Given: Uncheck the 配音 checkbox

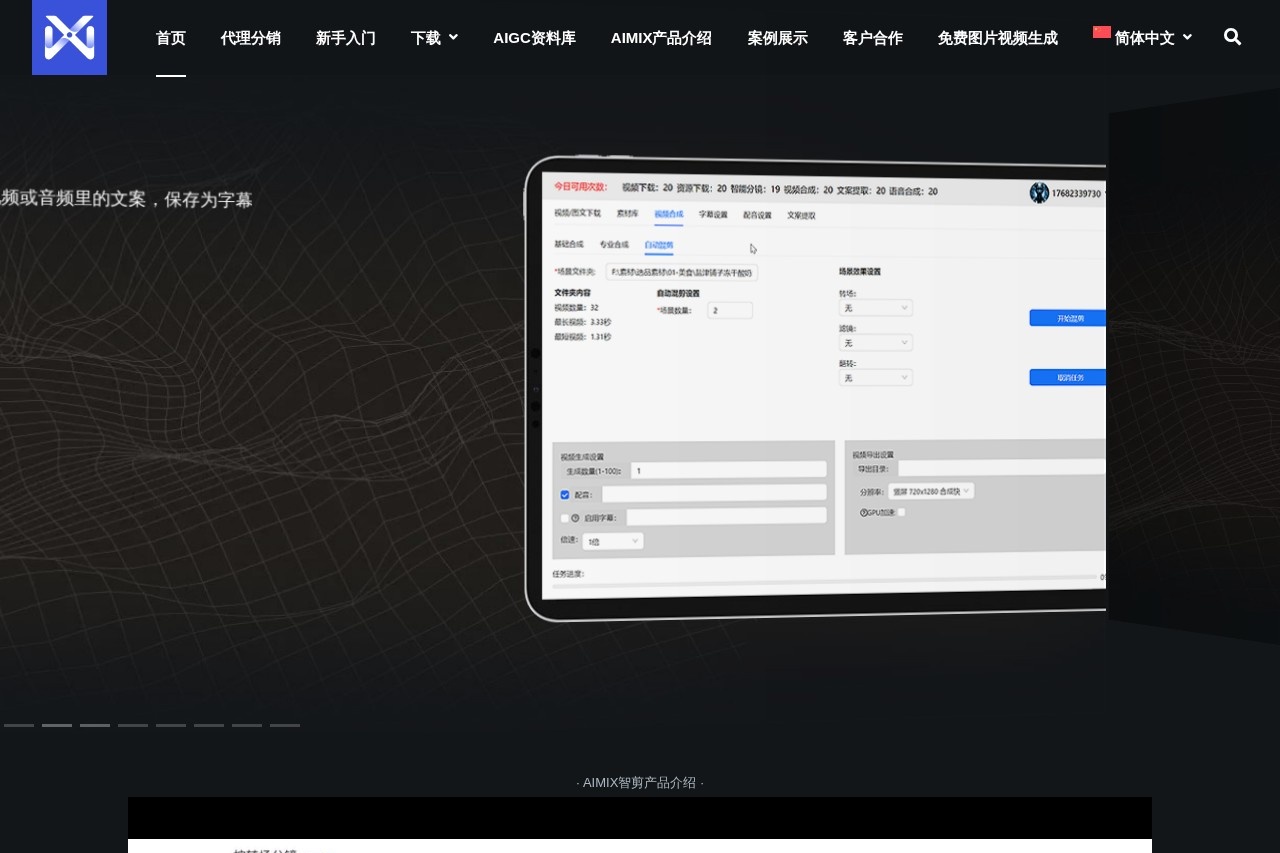Looking at the screenshot, I should point(564,494).
